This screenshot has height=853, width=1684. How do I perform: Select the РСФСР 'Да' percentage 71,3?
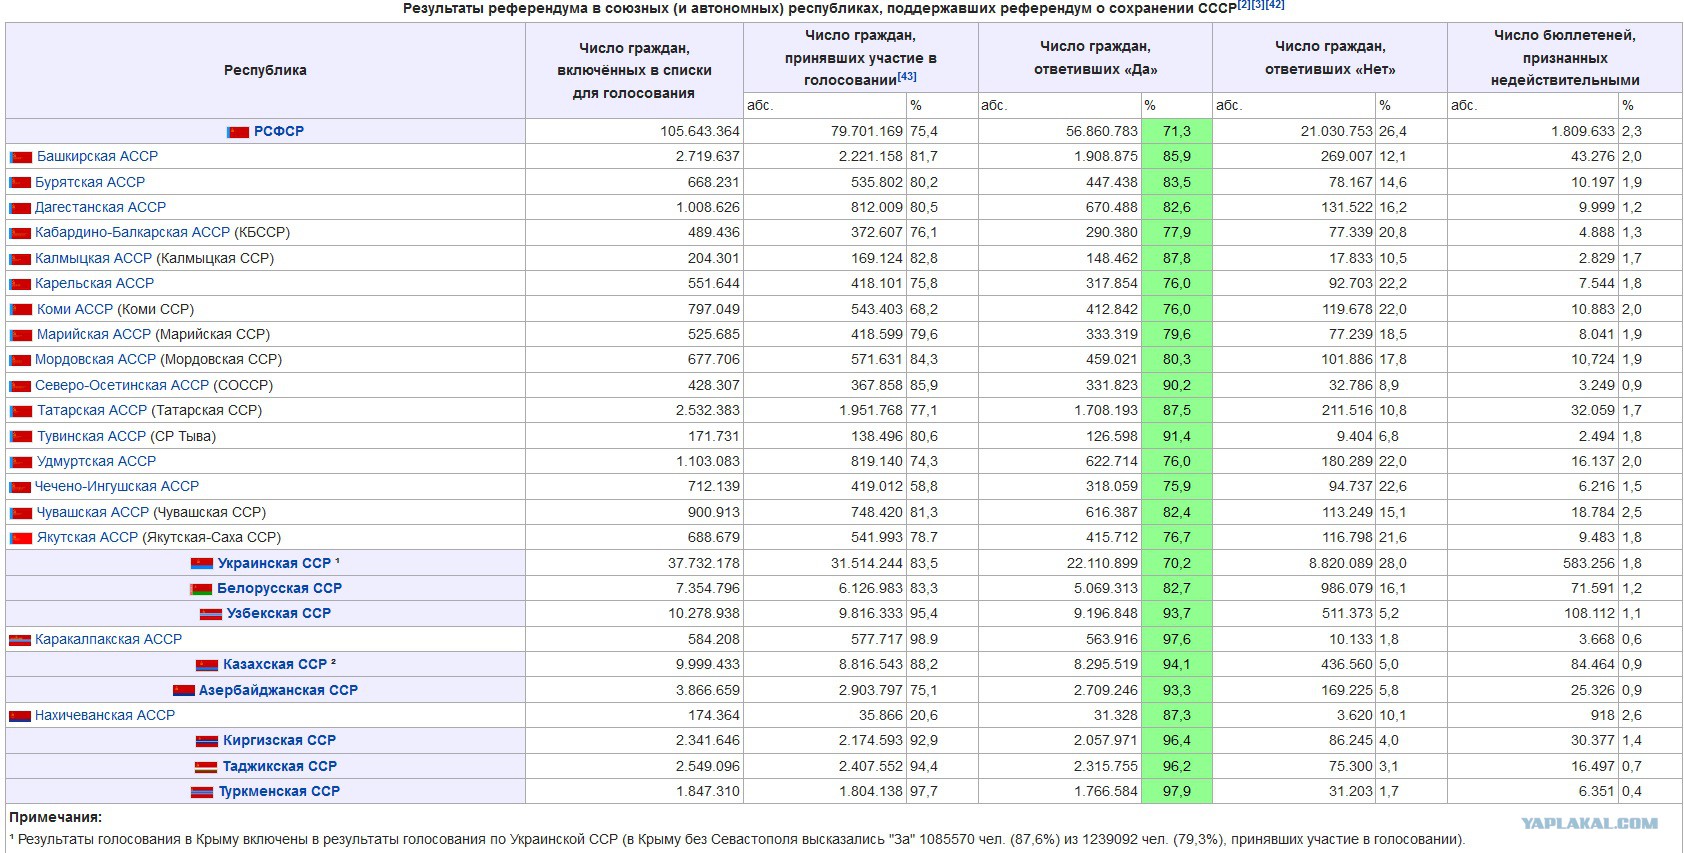tap(1177, 131)
